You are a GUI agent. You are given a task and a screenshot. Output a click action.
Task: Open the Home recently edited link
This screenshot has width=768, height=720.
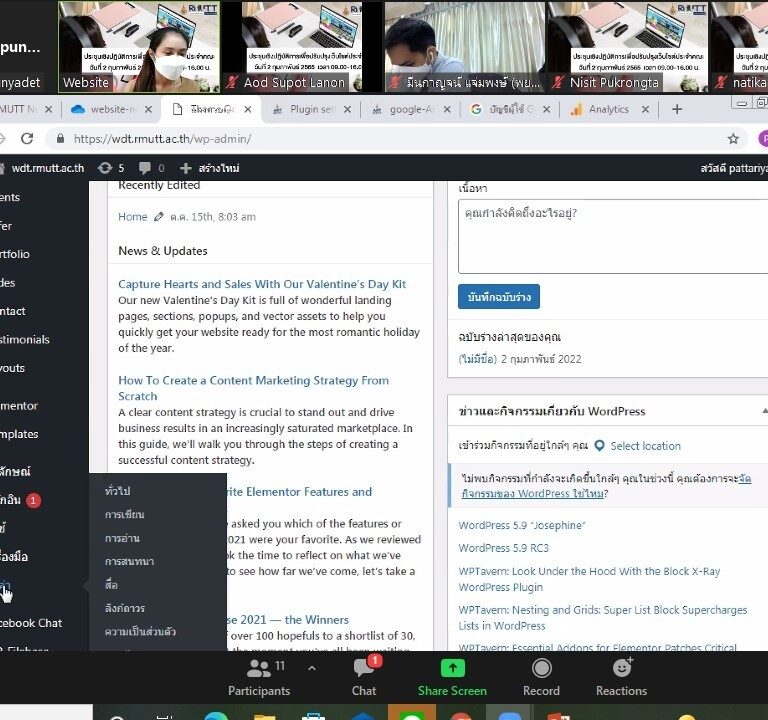coord(132,216)
